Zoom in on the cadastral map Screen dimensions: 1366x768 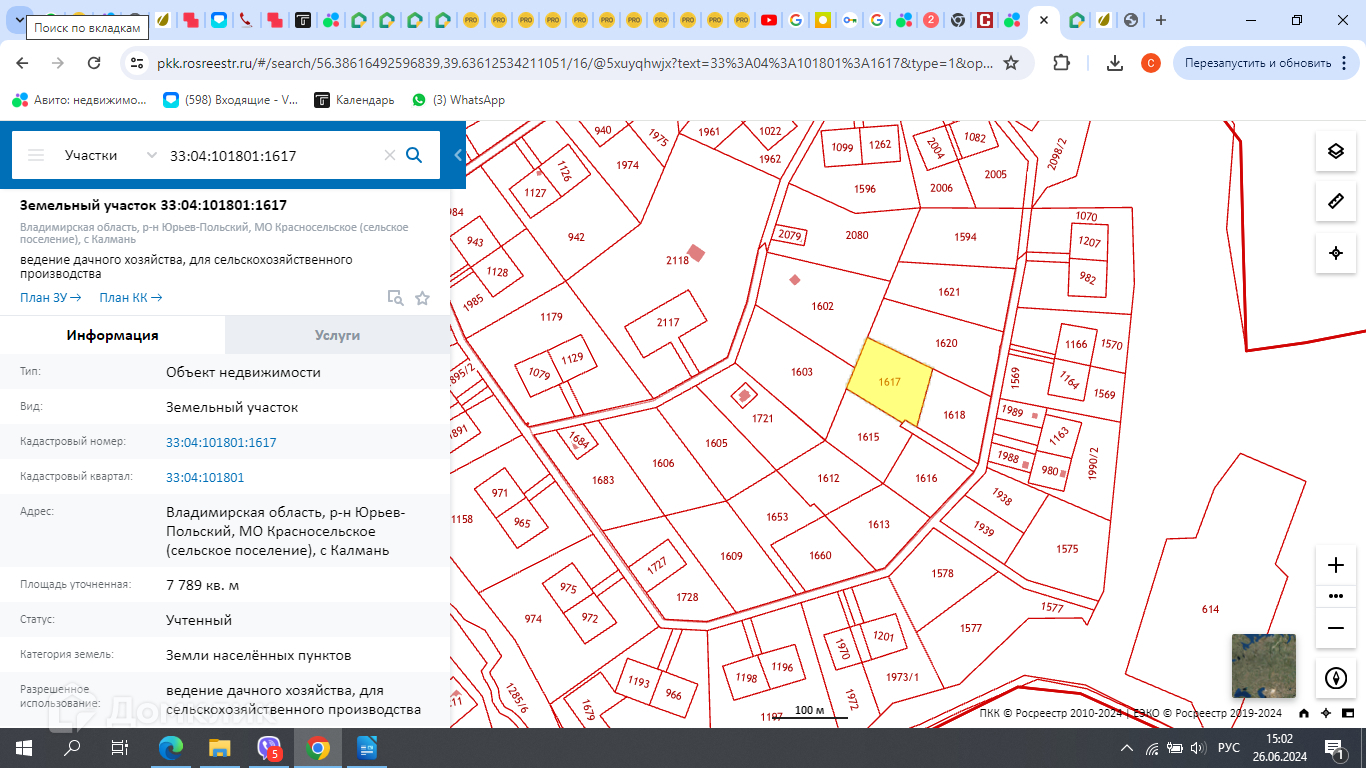(1335, 565)
